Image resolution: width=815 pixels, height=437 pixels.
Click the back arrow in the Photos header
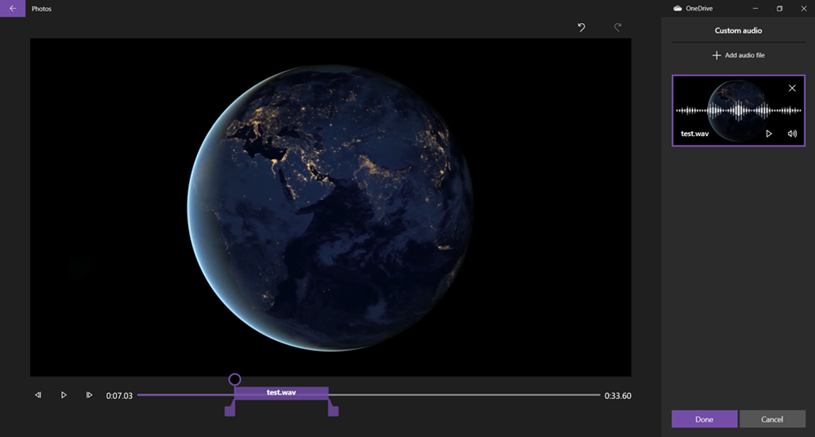coord(12,8)
